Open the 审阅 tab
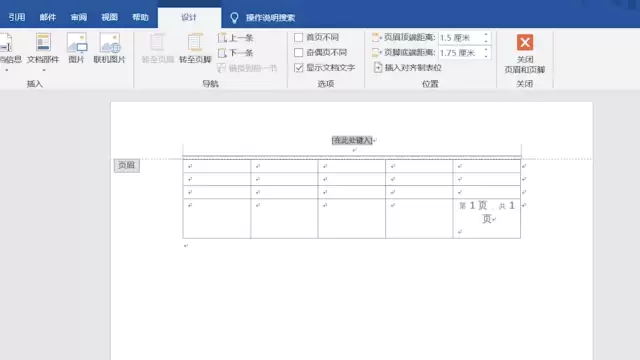 pos(79,17)
